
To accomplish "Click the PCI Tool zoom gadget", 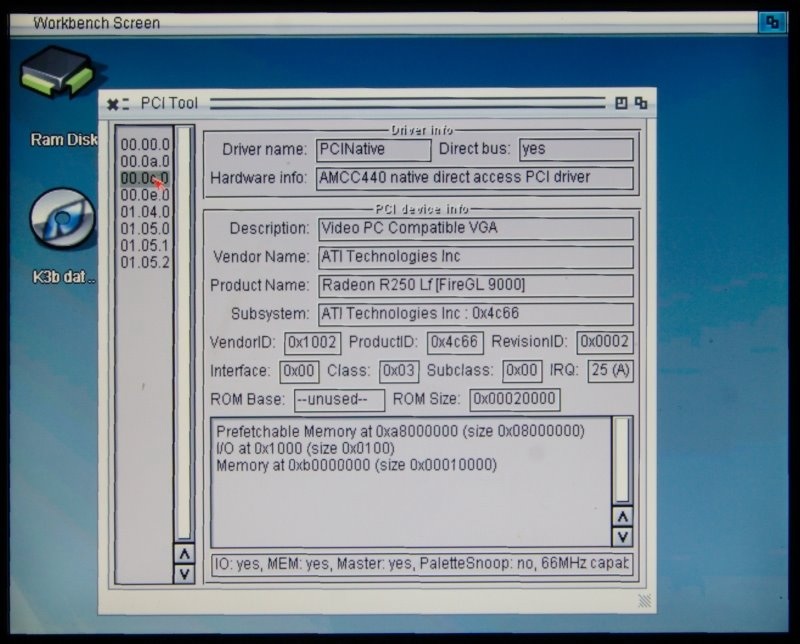I will click(x=621, y=103).
